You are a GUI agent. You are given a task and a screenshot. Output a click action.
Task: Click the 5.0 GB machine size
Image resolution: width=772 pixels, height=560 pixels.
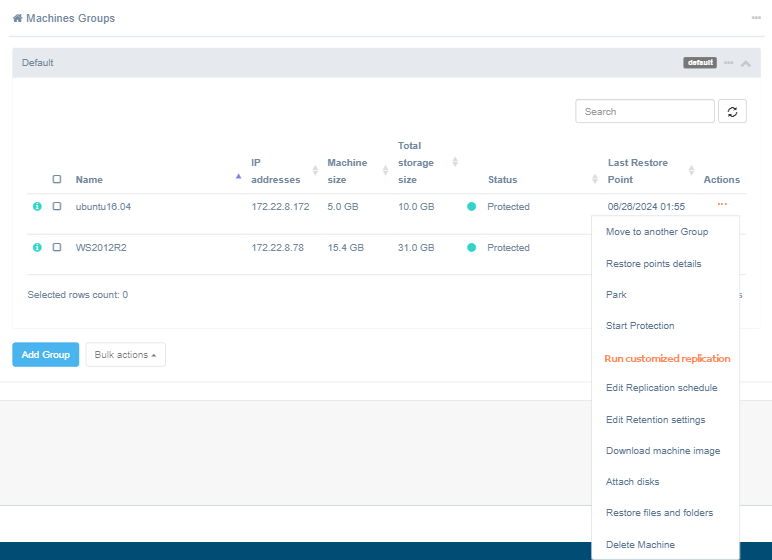click(x=343, y=207)
